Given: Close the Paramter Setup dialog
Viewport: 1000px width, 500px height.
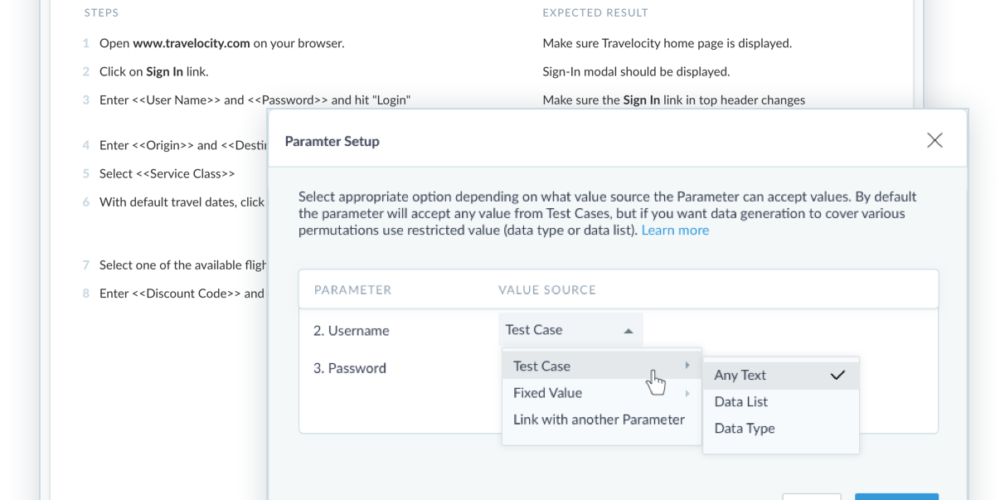Looking at the screenshot, I should click(934, 141).
